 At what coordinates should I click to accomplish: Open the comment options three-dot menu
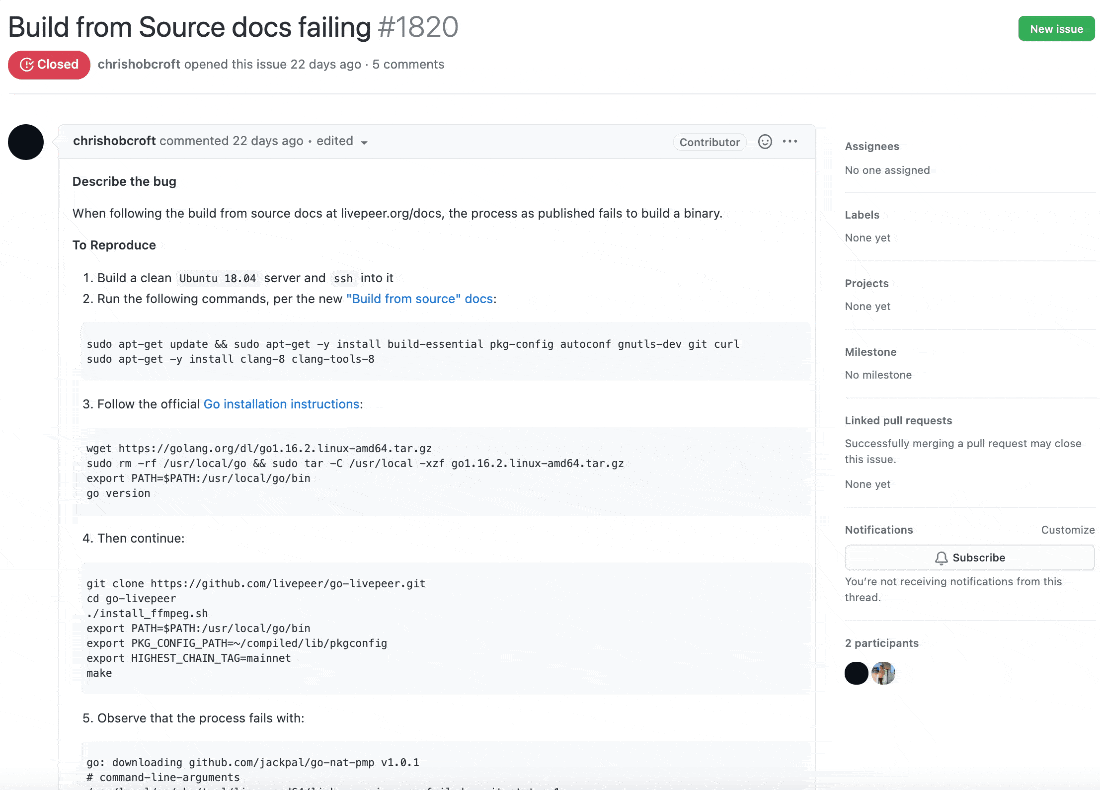pyautogui.click(x=790, y=141)
